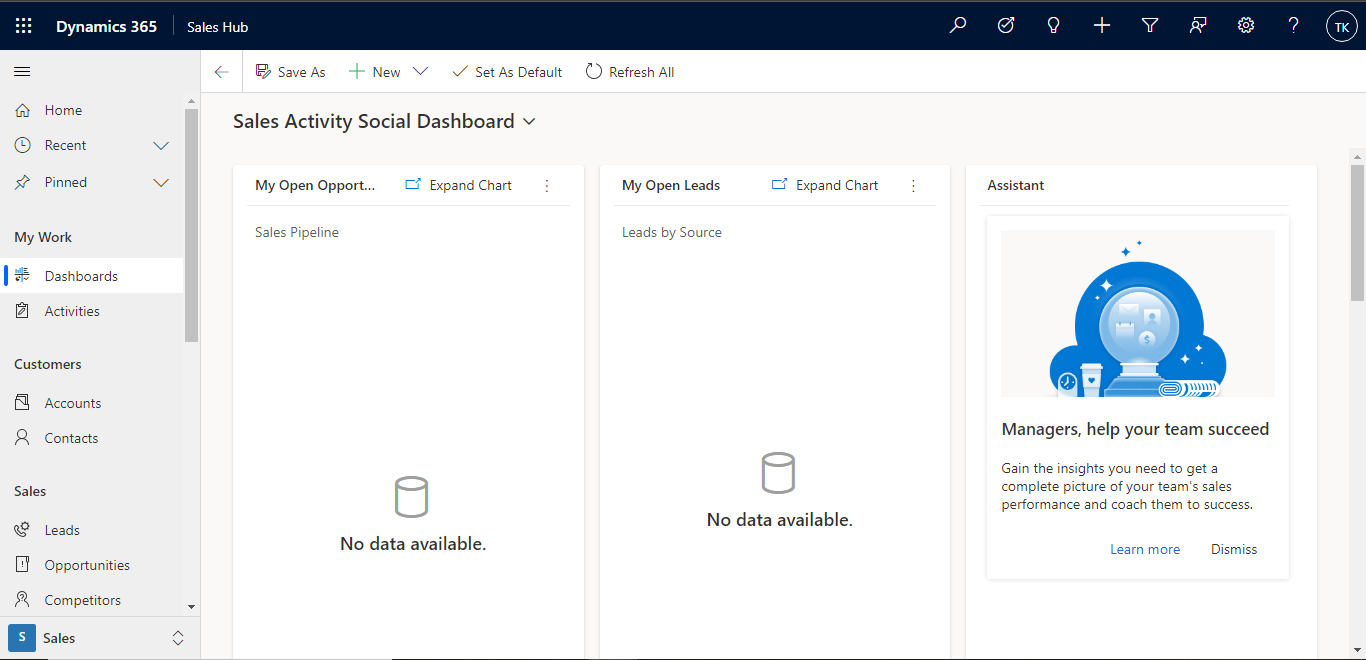Open the New button dropdown arrow
The image size is (1366, 660).
click(x=421, y=71)
